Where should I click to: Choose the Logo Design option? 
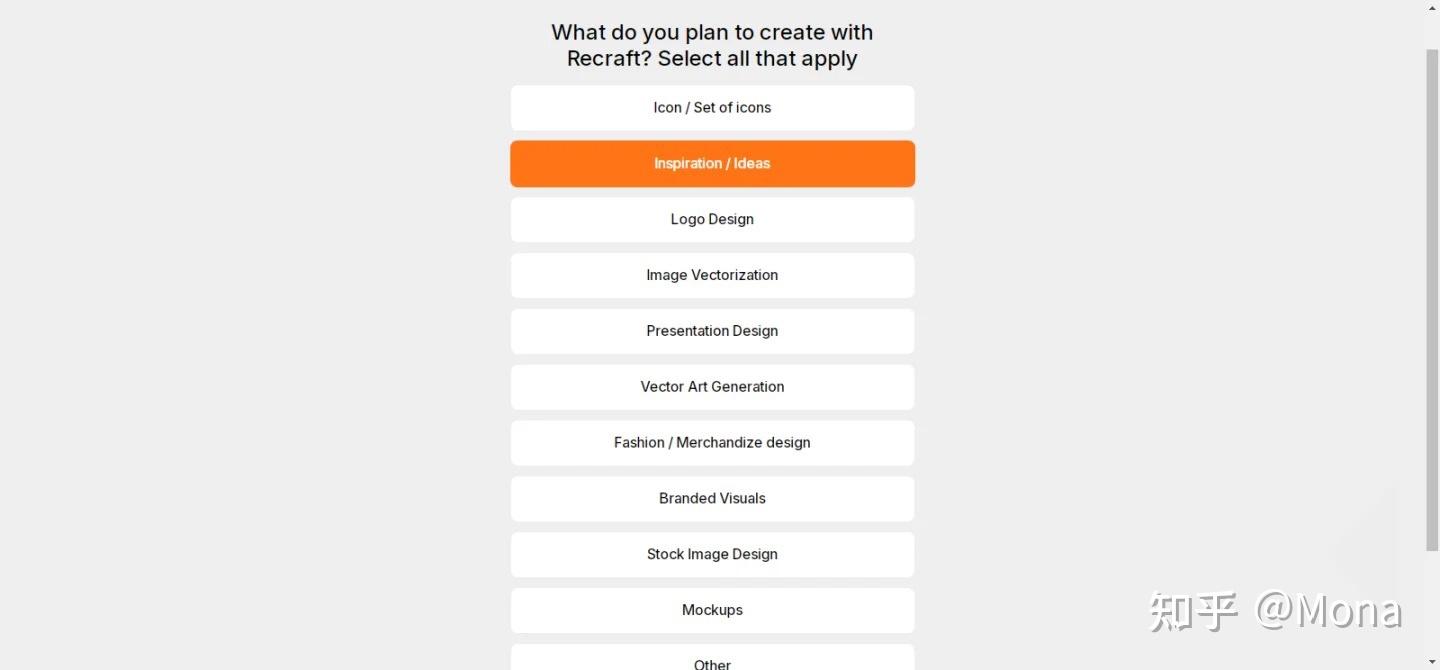[x=712, y=220]
